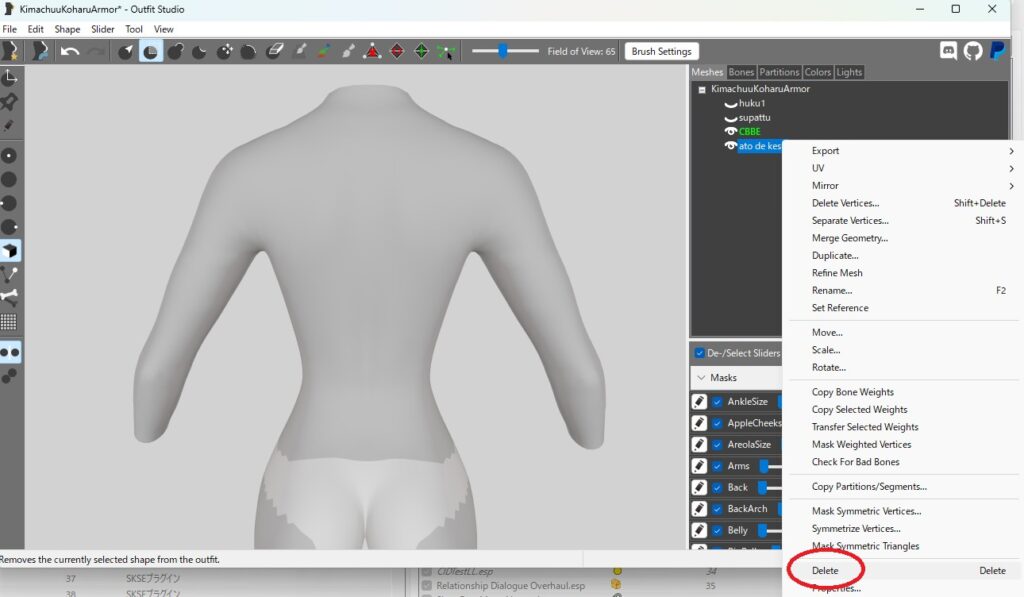Select the eraser tool in top toolbar
This screenshot has height=597, width=1024.
pyautogui.click(x=275, y=51)
